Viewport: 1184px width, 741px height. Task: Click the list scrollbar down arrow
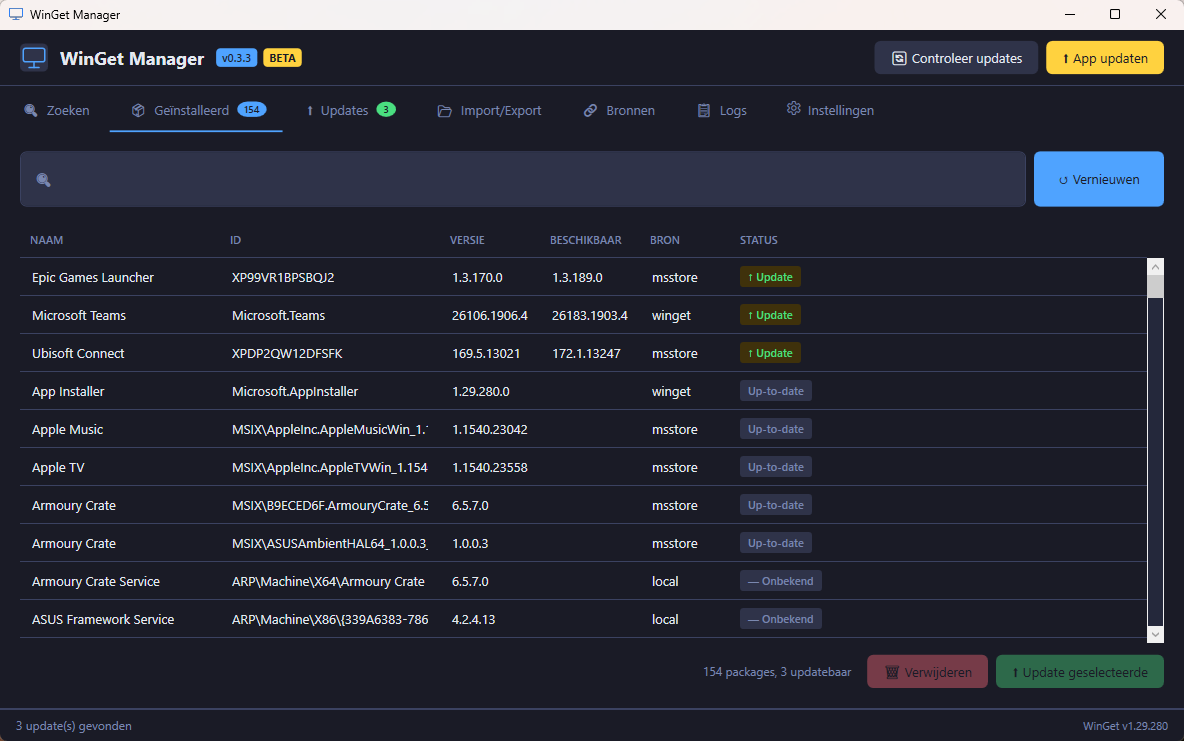[1155, 634]
